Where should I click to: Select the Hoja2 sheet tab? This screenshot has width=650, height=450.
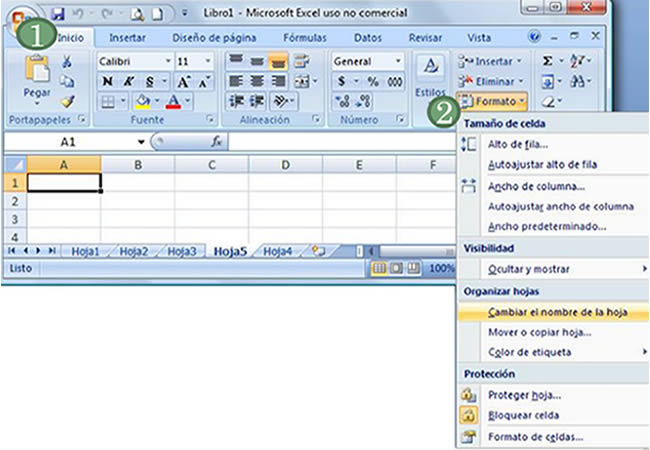coord(133,252)
